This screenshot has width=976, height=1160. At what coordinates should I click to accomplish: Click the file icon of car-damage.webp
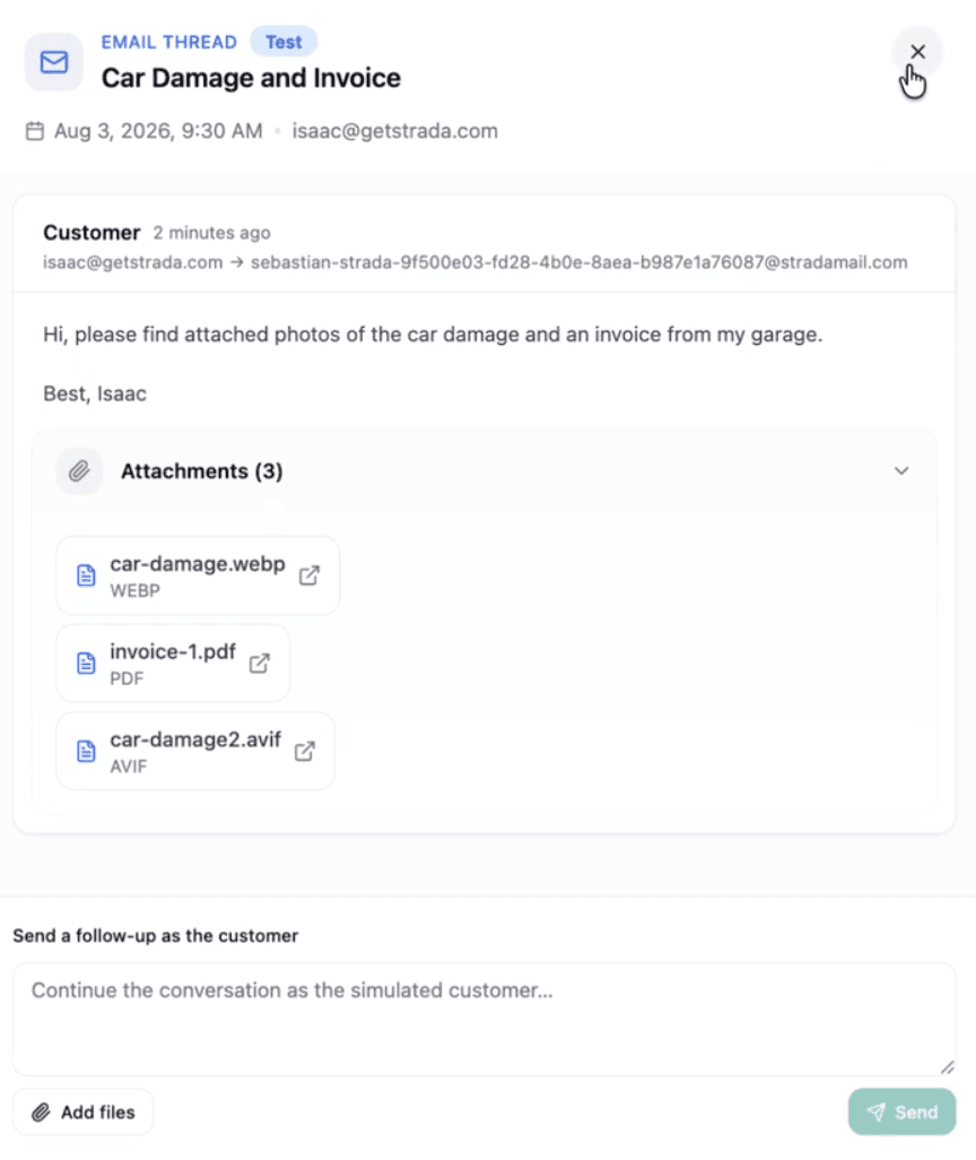click(87, 576)
